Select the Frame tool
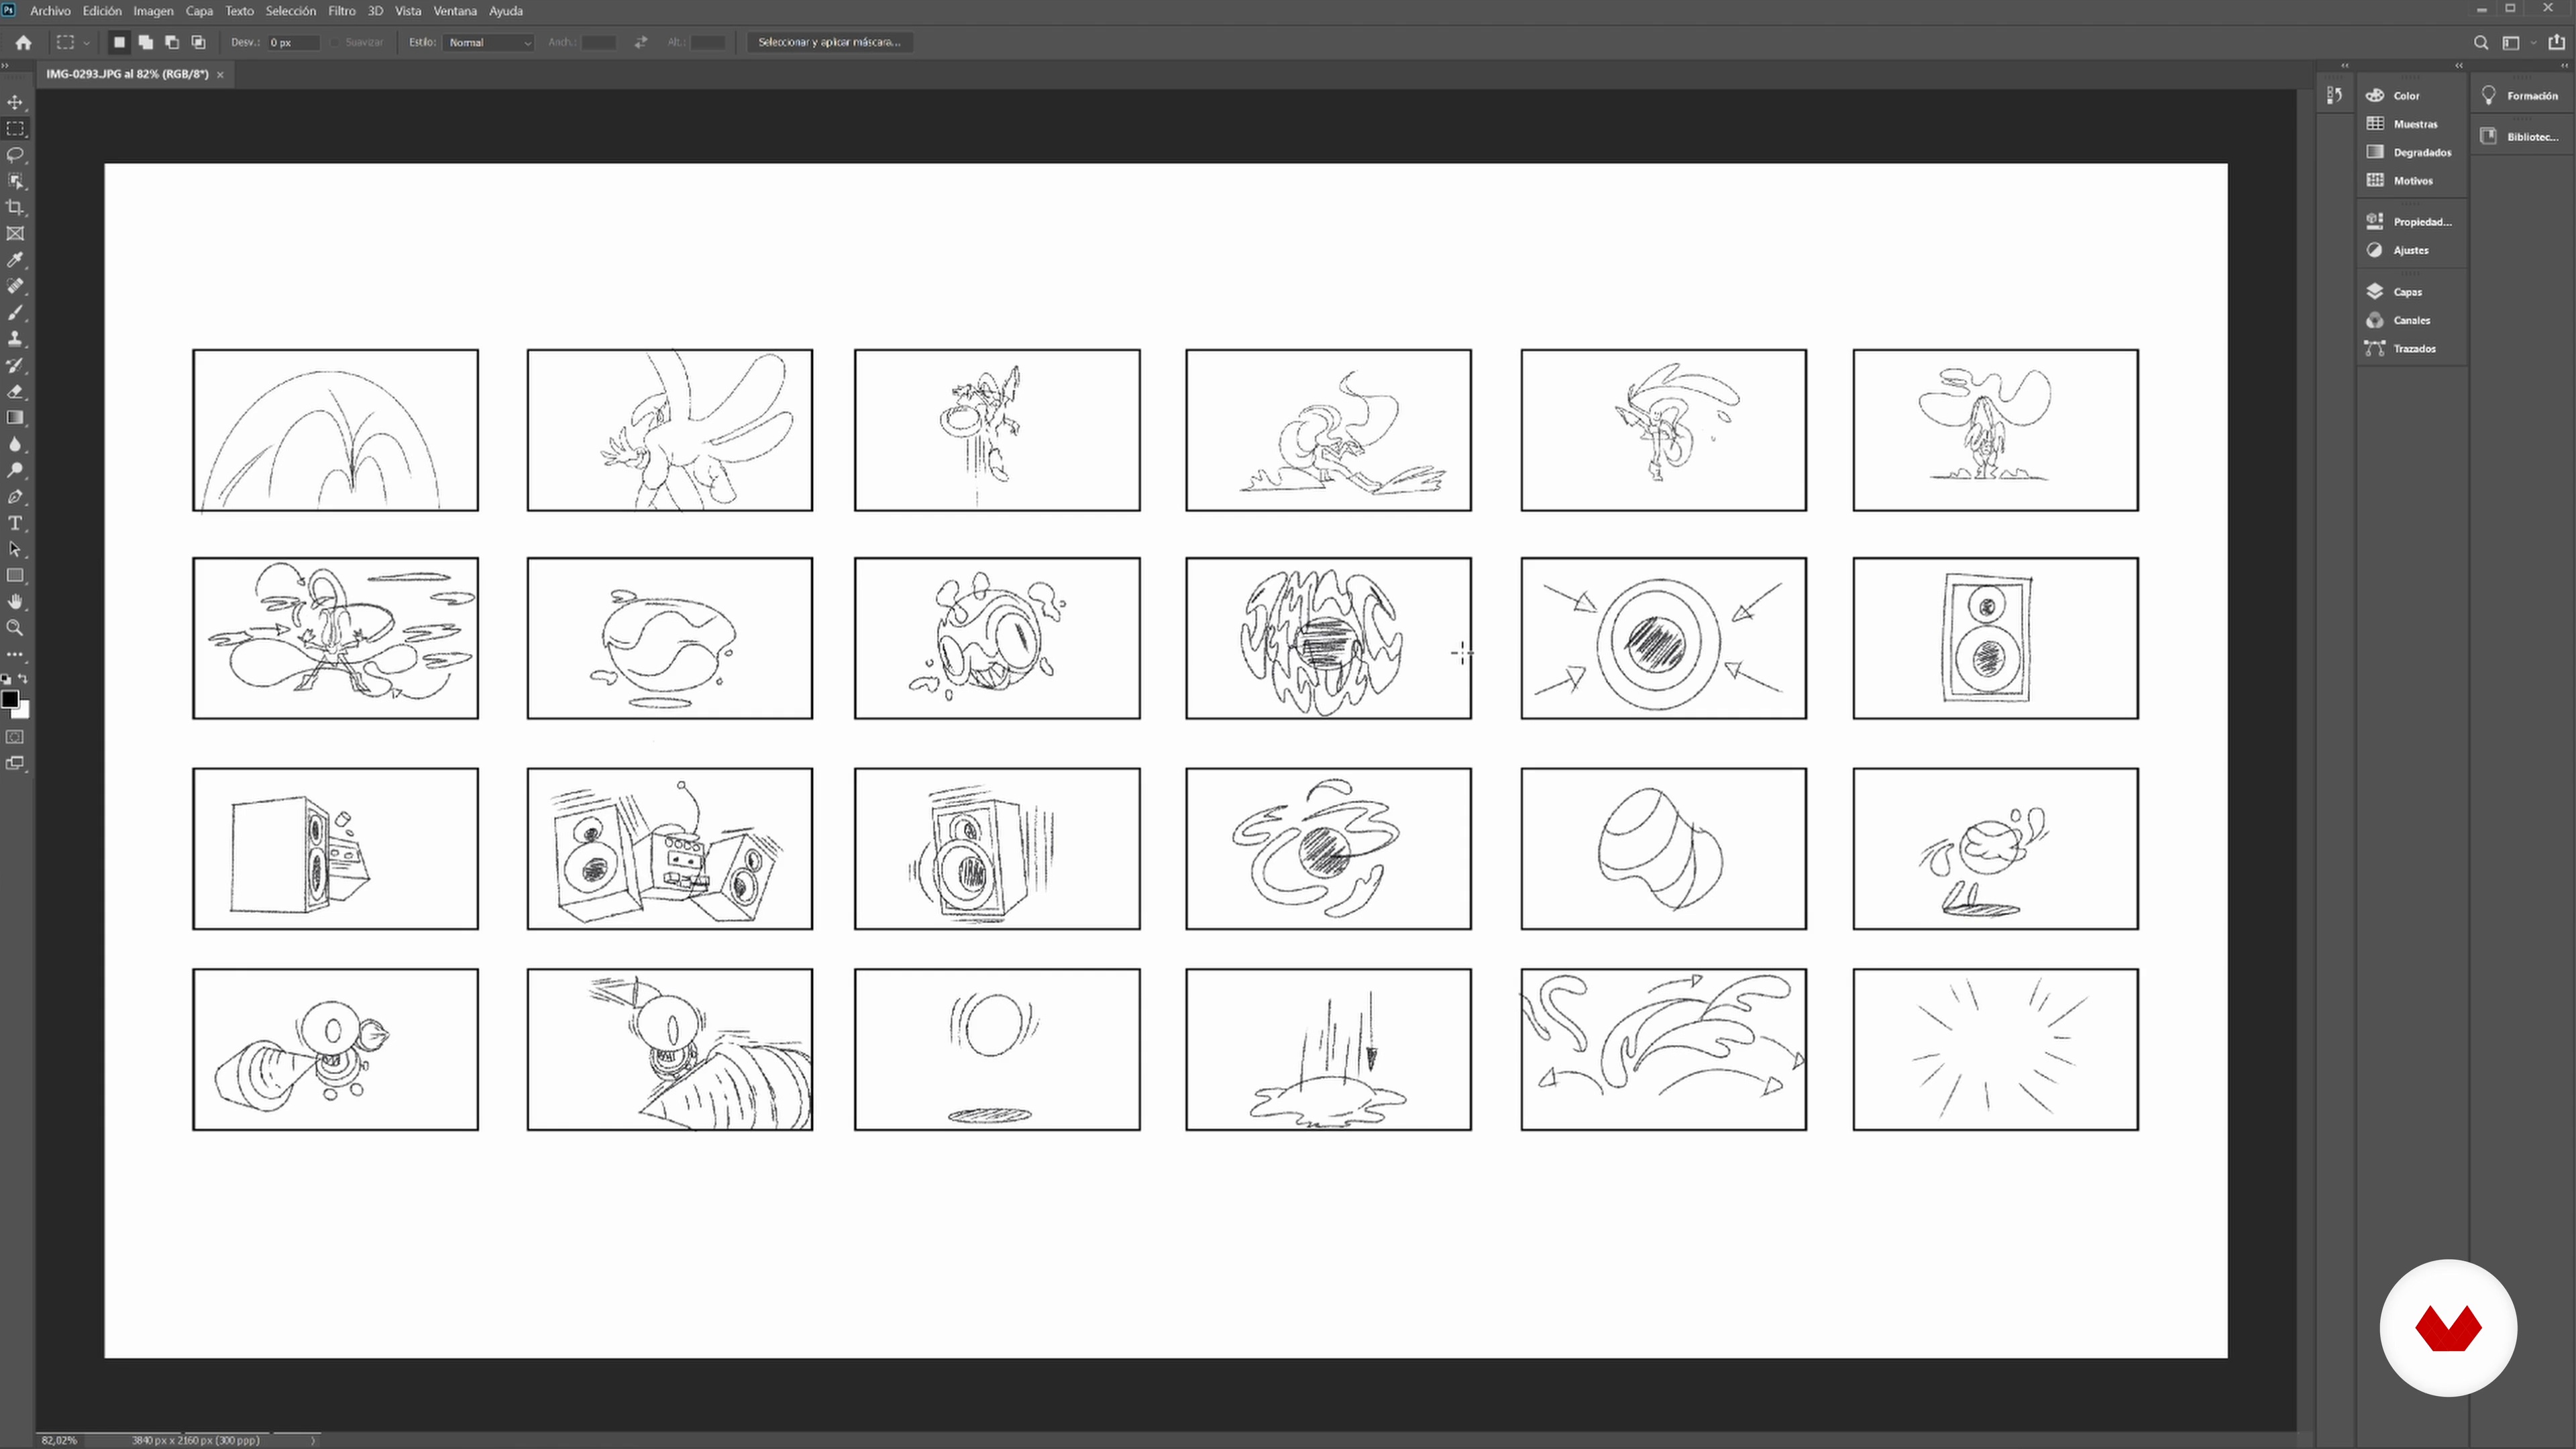This screenshot has width=2576, height=1449. point(15,234)
